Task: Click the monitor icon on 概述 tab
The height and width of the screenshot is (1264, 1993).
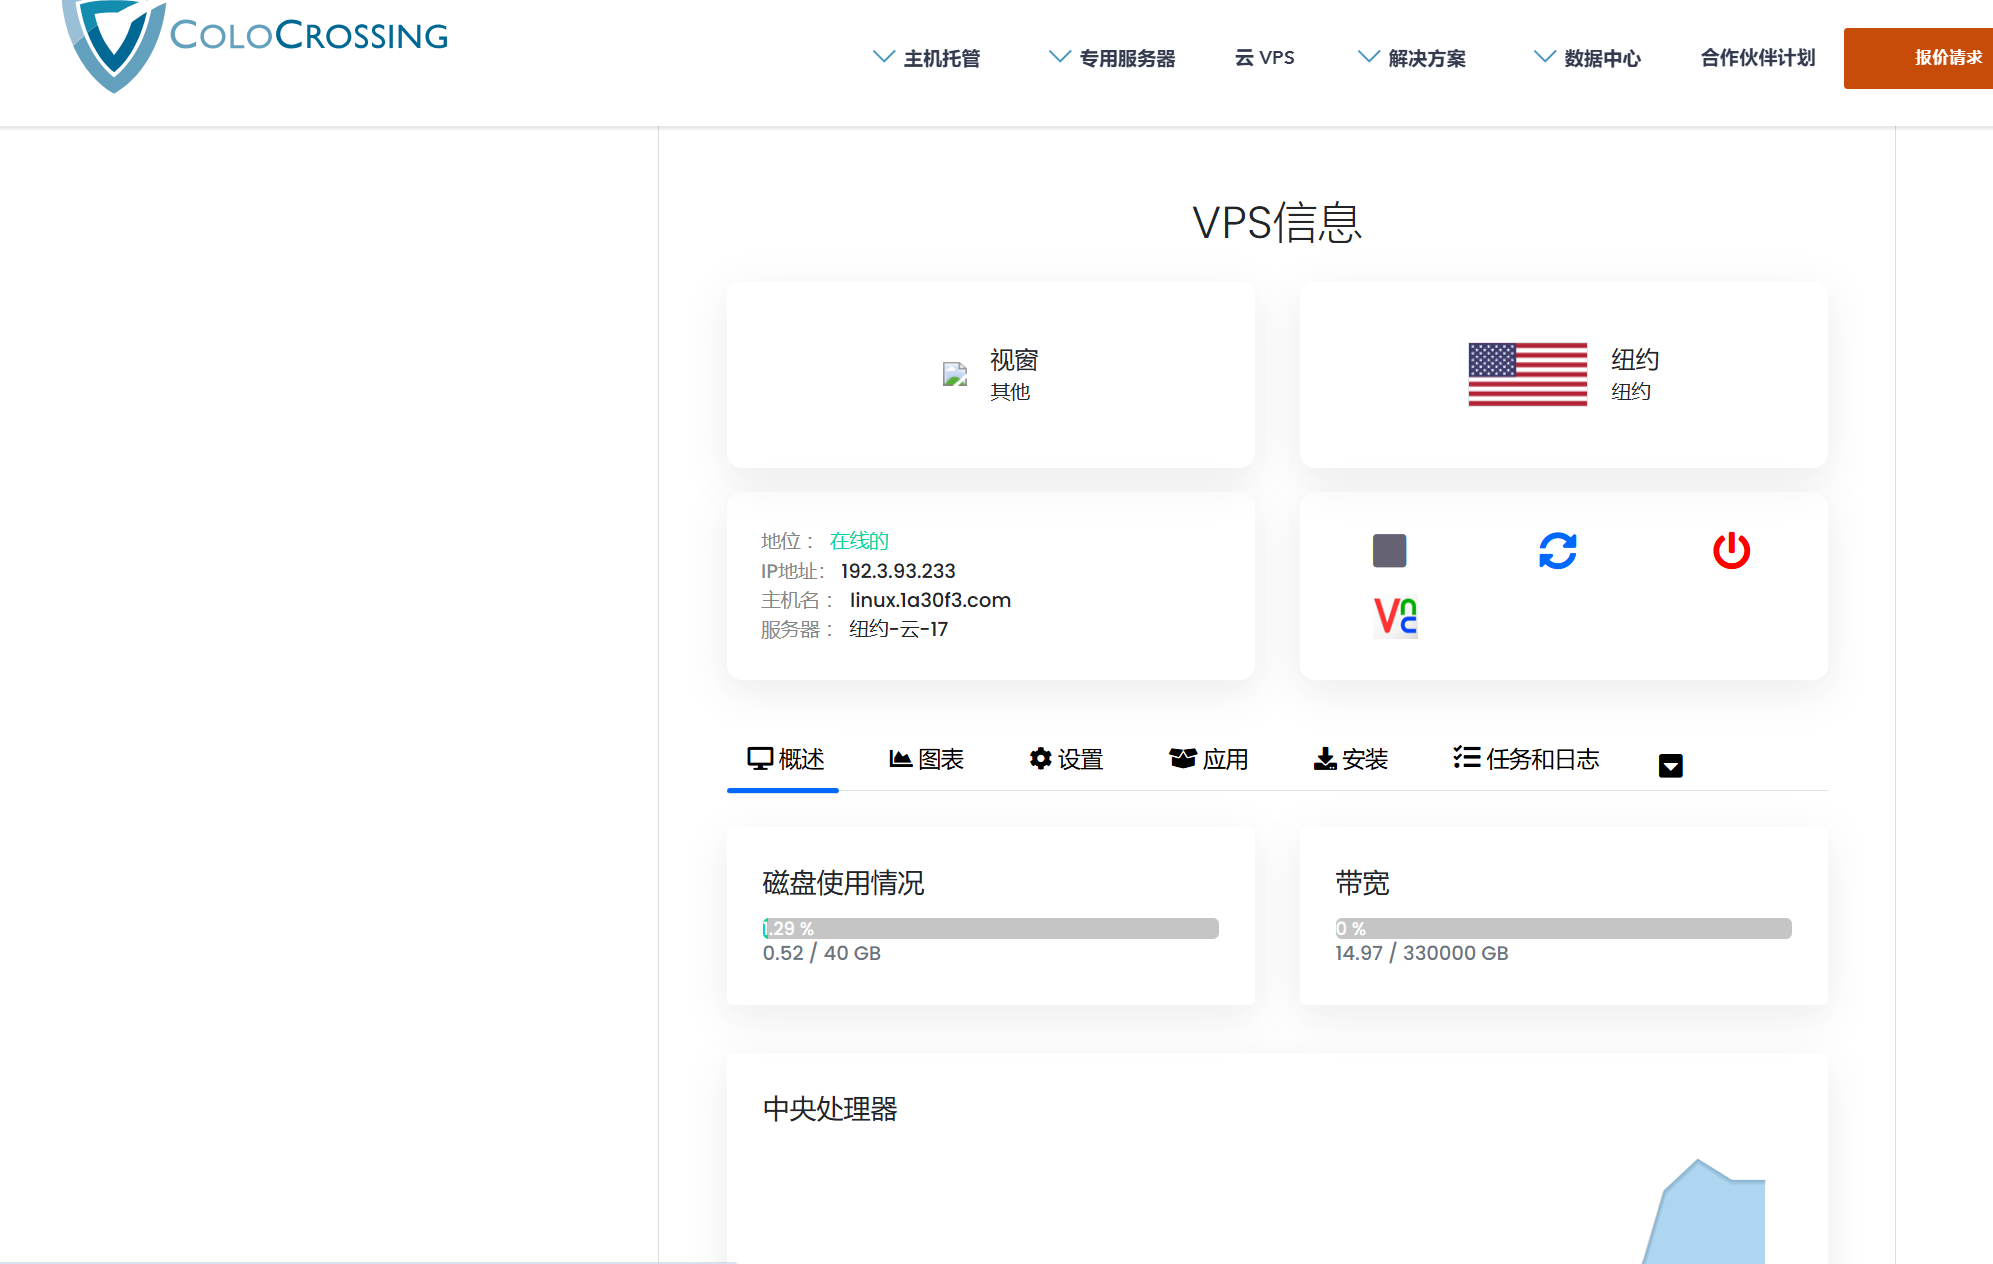Action: coord(760,758)
